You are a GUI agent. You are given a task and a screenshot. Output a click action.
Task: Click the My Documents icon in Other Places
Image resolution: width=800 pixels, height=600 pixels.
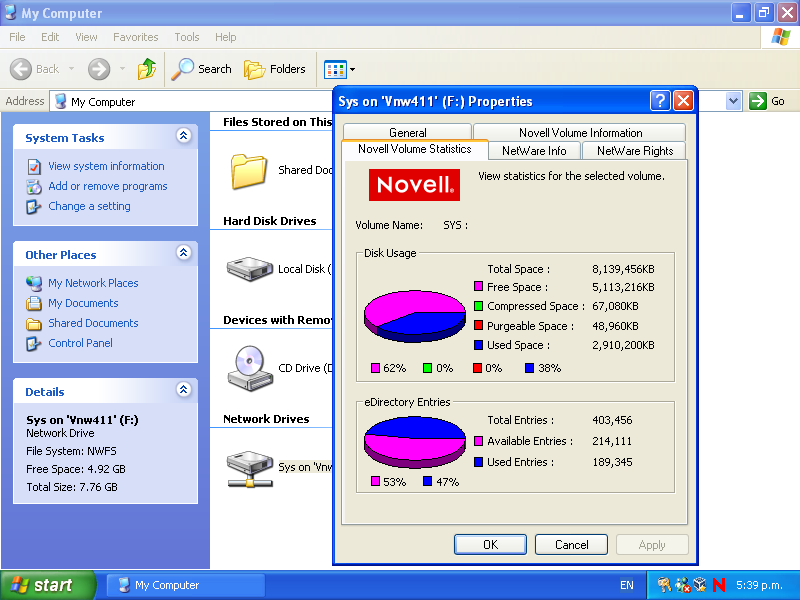point(34,304)
